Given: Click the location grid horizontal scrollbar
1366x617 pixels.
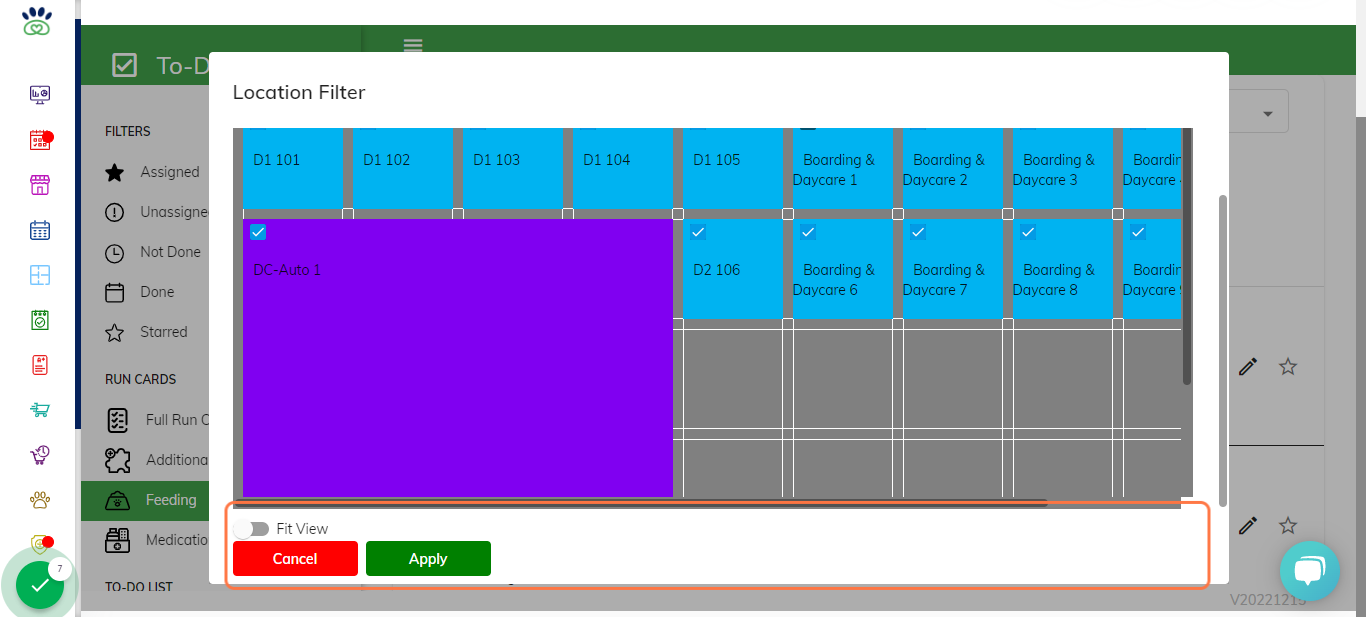Looking at the screenshot, I should tap(640, 503).
